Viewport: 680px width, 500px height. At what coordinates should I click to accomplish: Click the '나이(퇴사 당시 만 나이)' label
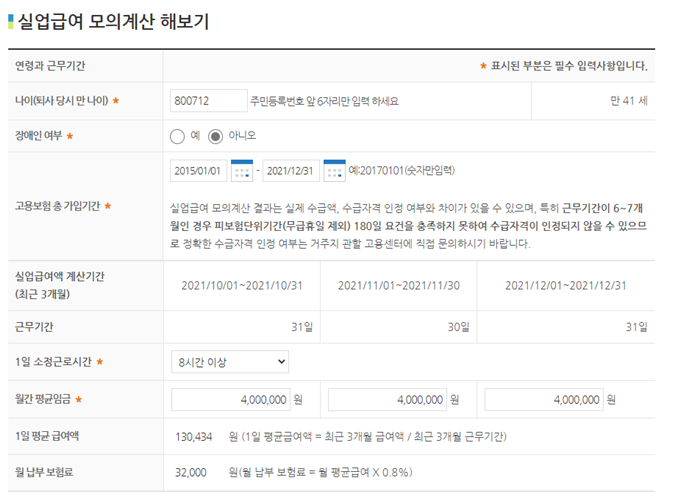point(62,101)
